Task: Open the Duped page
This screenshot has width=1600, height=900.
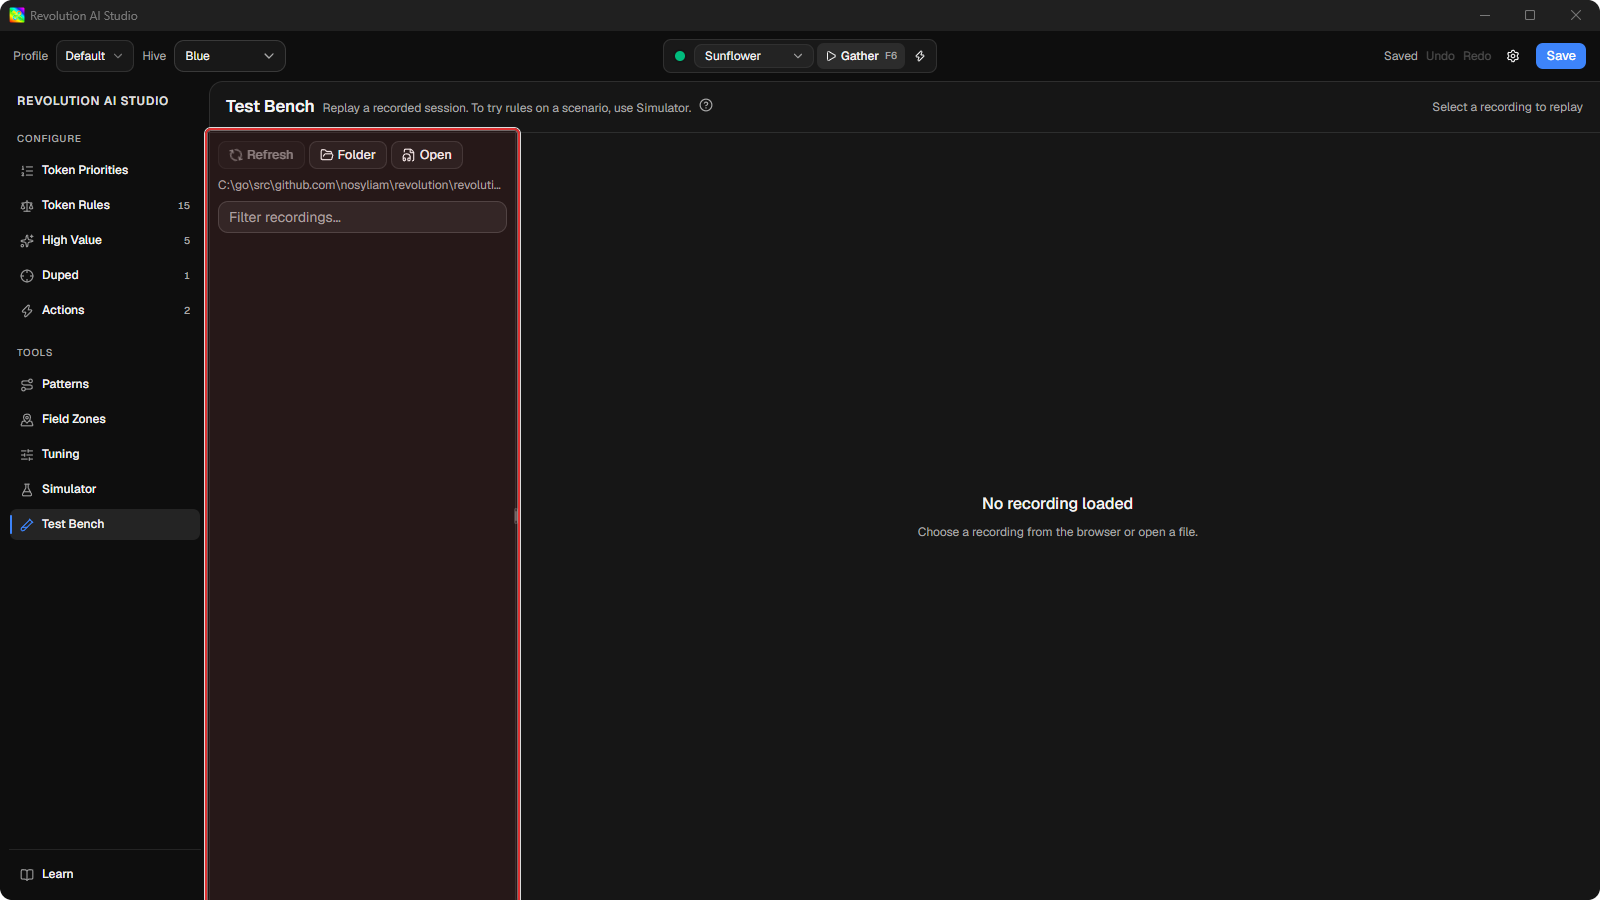Action: tap(105, 275)
